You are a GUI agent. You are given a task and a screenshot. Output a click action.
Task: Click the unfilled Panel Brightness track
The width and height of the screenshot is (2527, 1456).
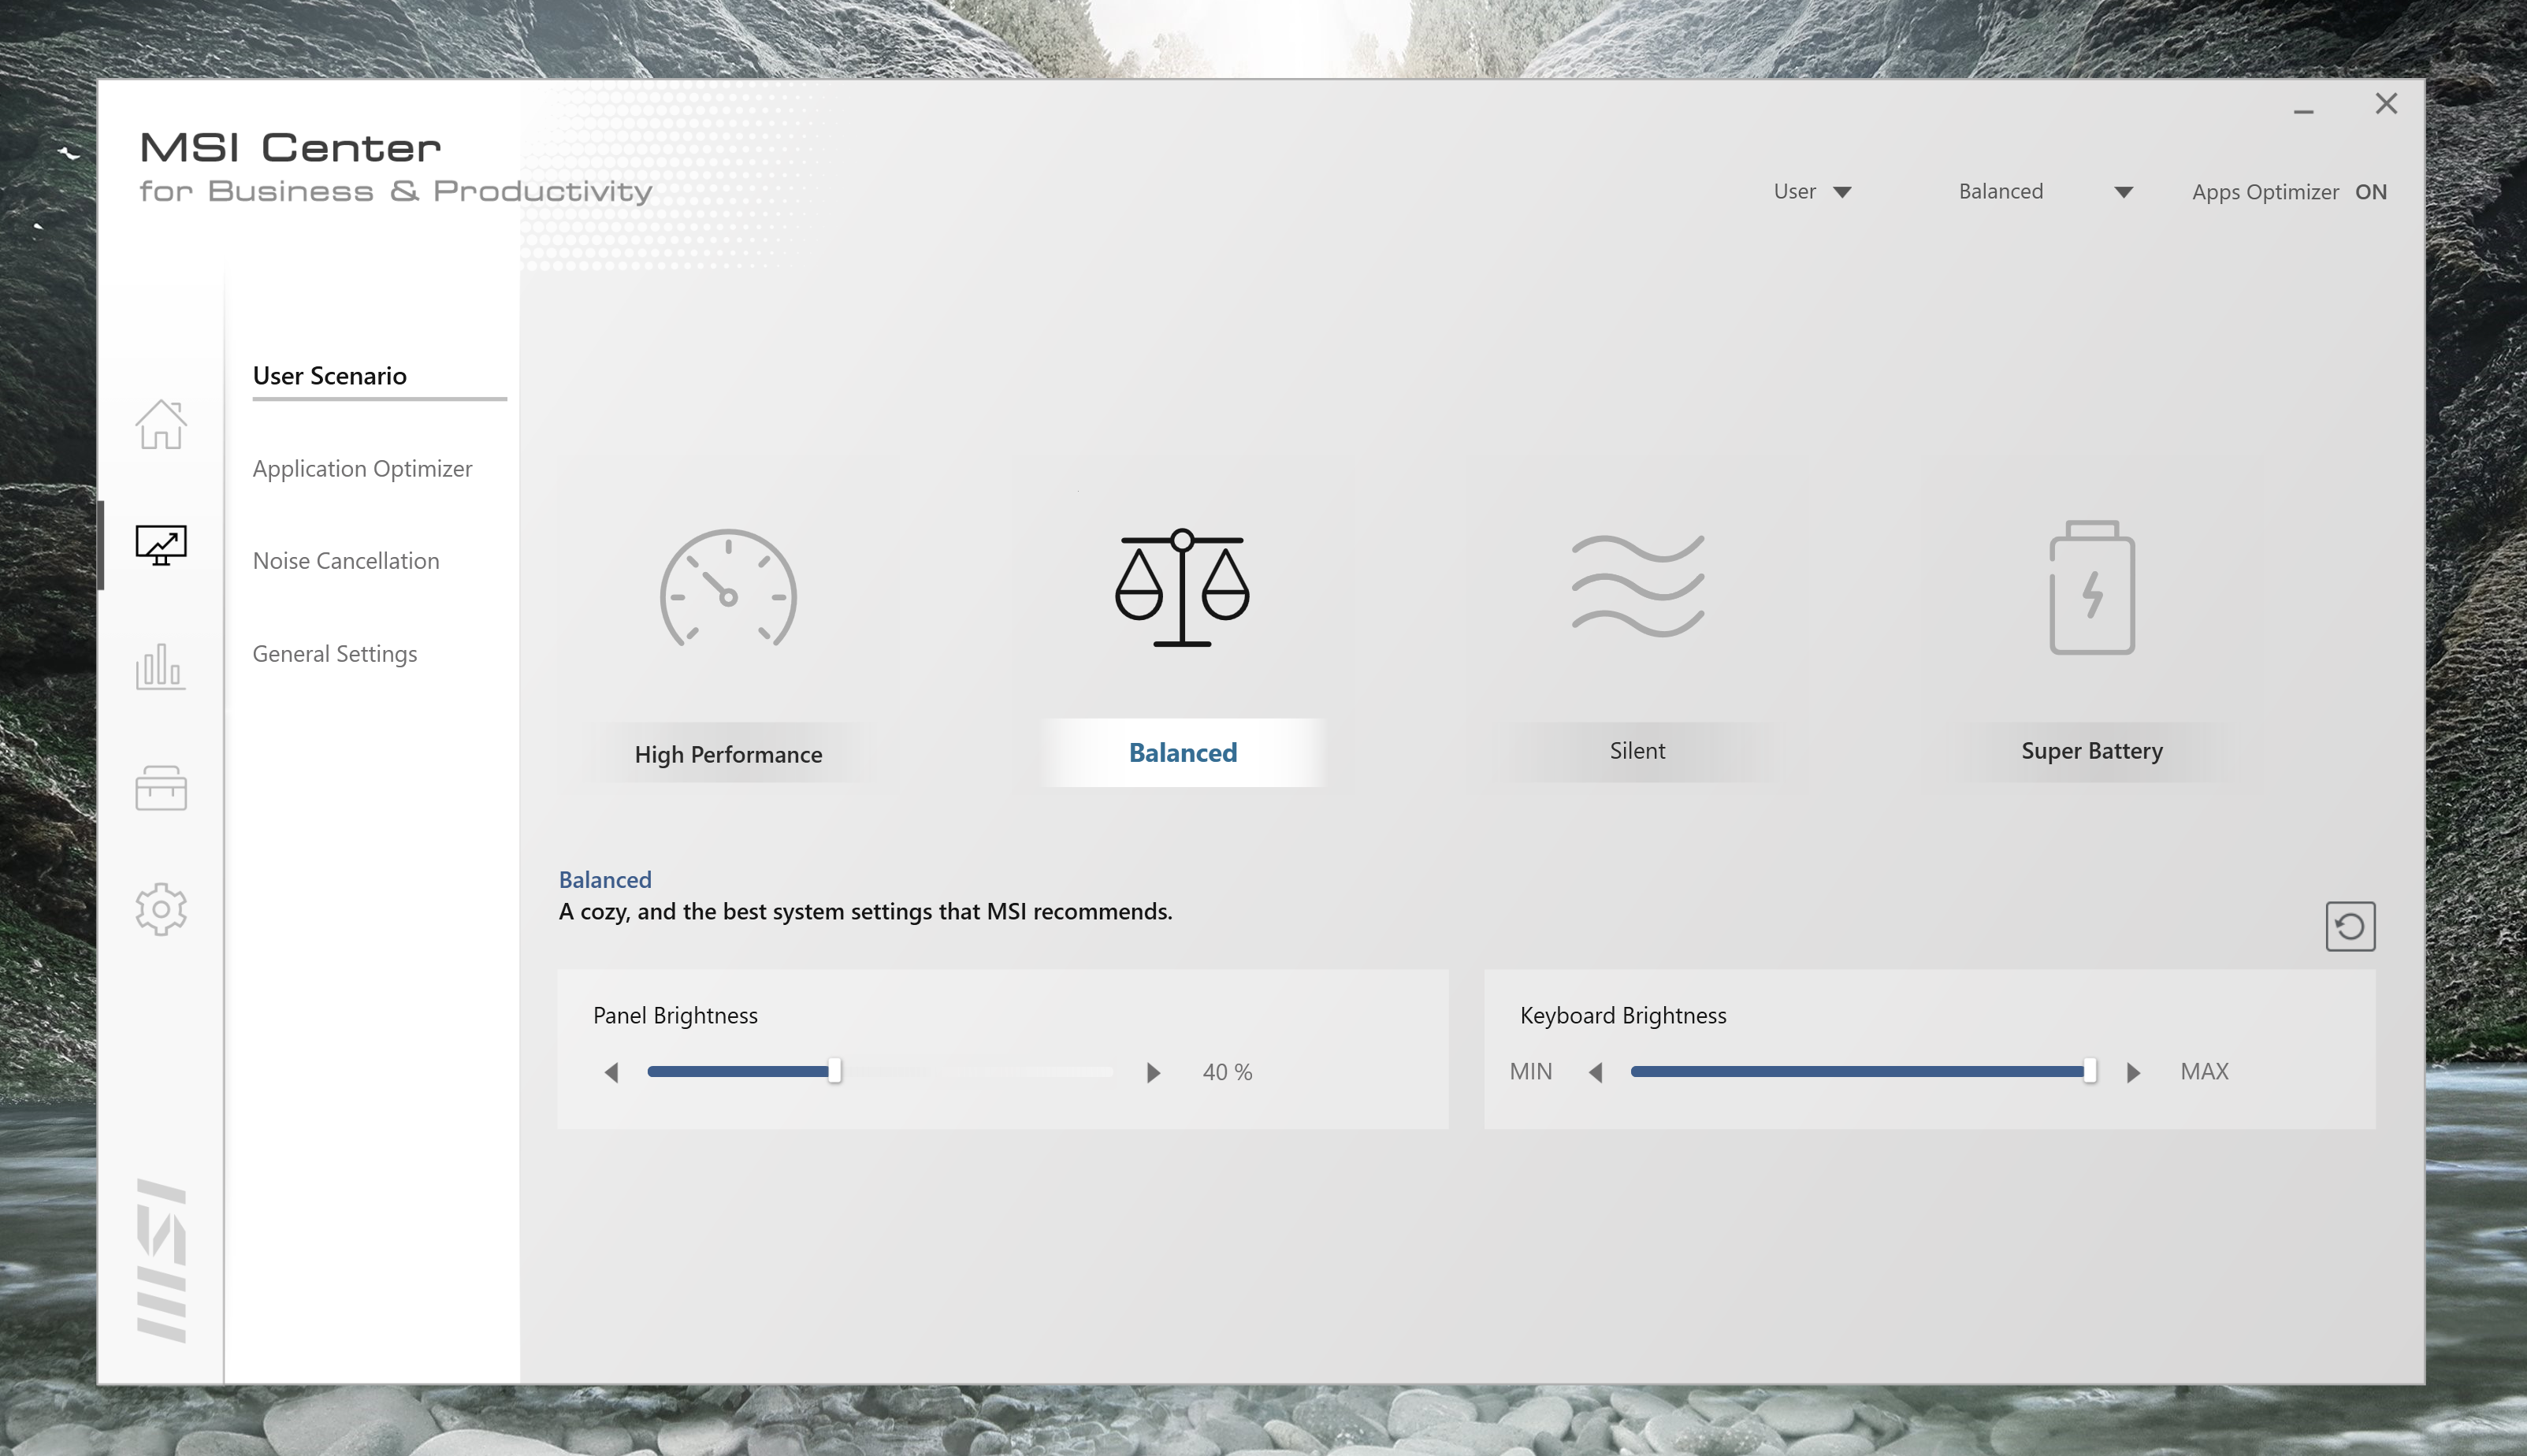coord(978,1071)
